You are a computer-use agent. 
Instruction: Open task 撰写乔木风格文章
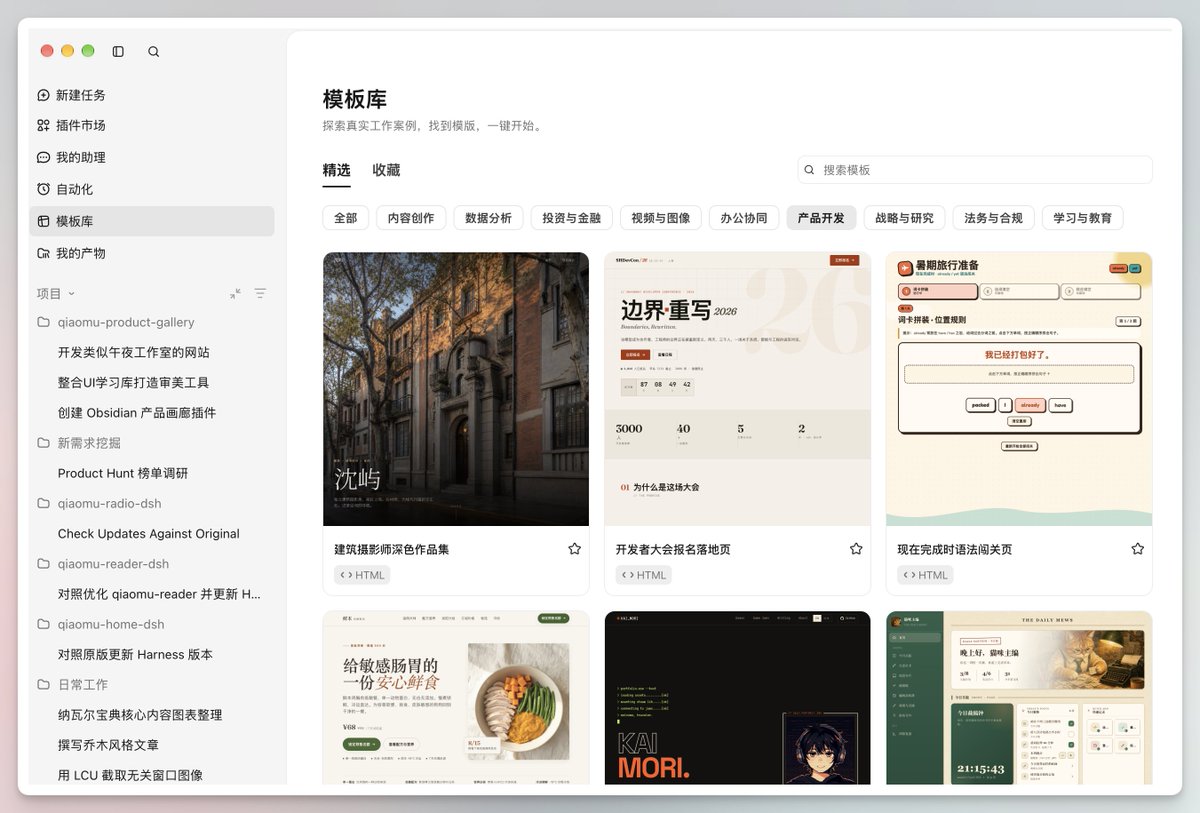(x=108, y=745)
